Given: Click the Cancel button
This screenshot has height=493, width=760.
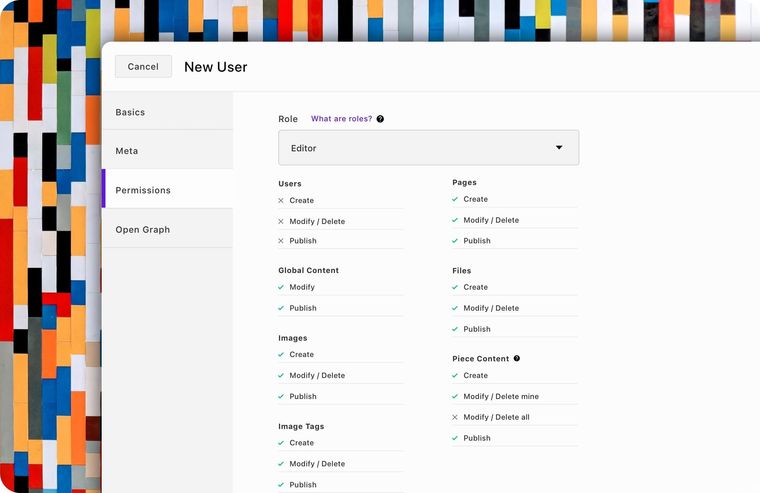Looking at the screenshot, I should pyautogui.click(x=143, y=66).
